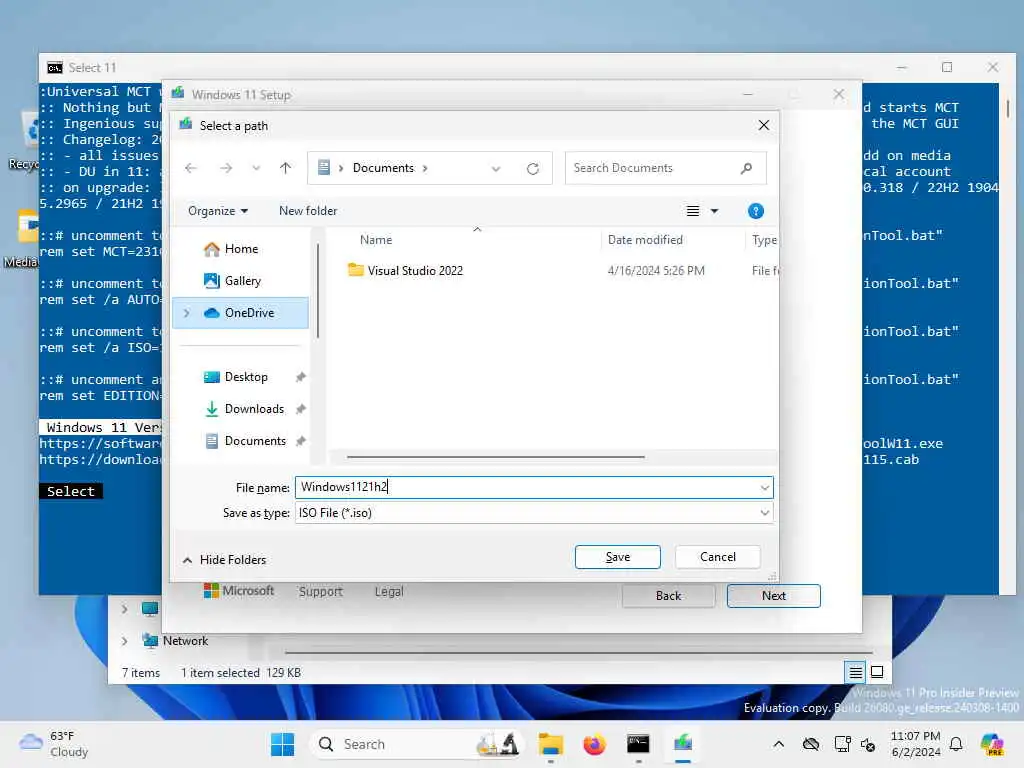Click the Save button
Image resolution: width=1024 pixels, height=768 pixels.
coord(617,557)
